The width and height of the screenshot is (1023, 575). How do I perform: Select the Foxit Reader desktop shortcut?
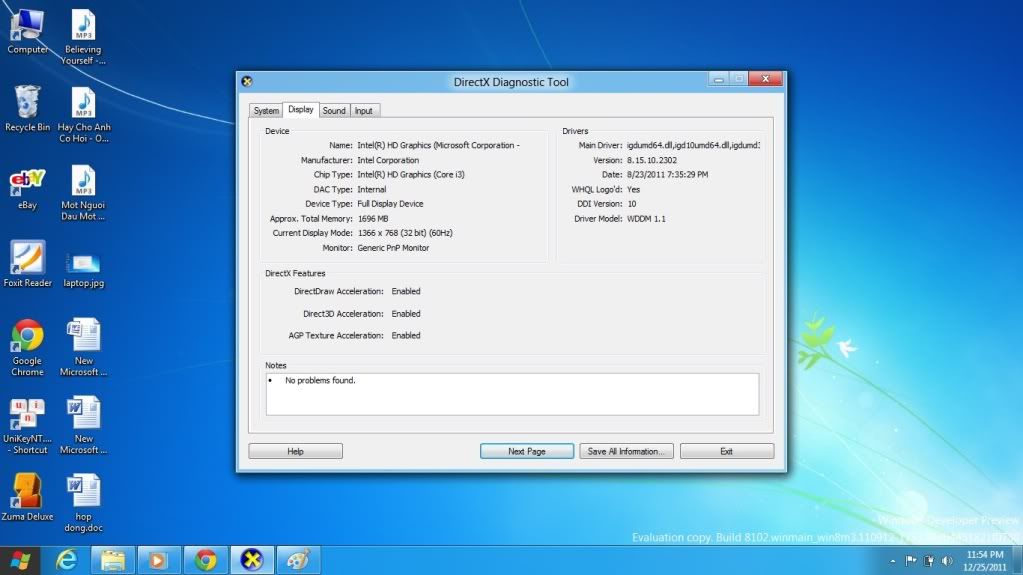pyautogui.click(x=27, y=264)
